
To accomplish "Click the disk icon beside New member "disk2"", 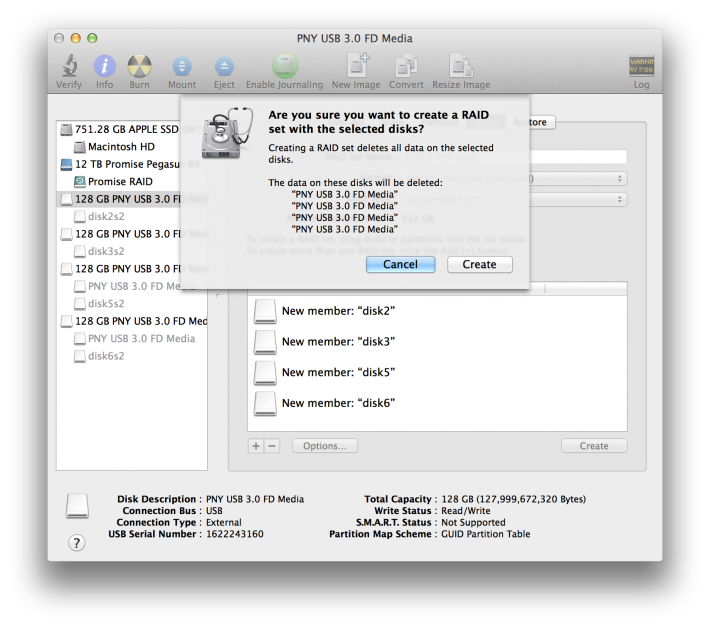I will [265, 311].
